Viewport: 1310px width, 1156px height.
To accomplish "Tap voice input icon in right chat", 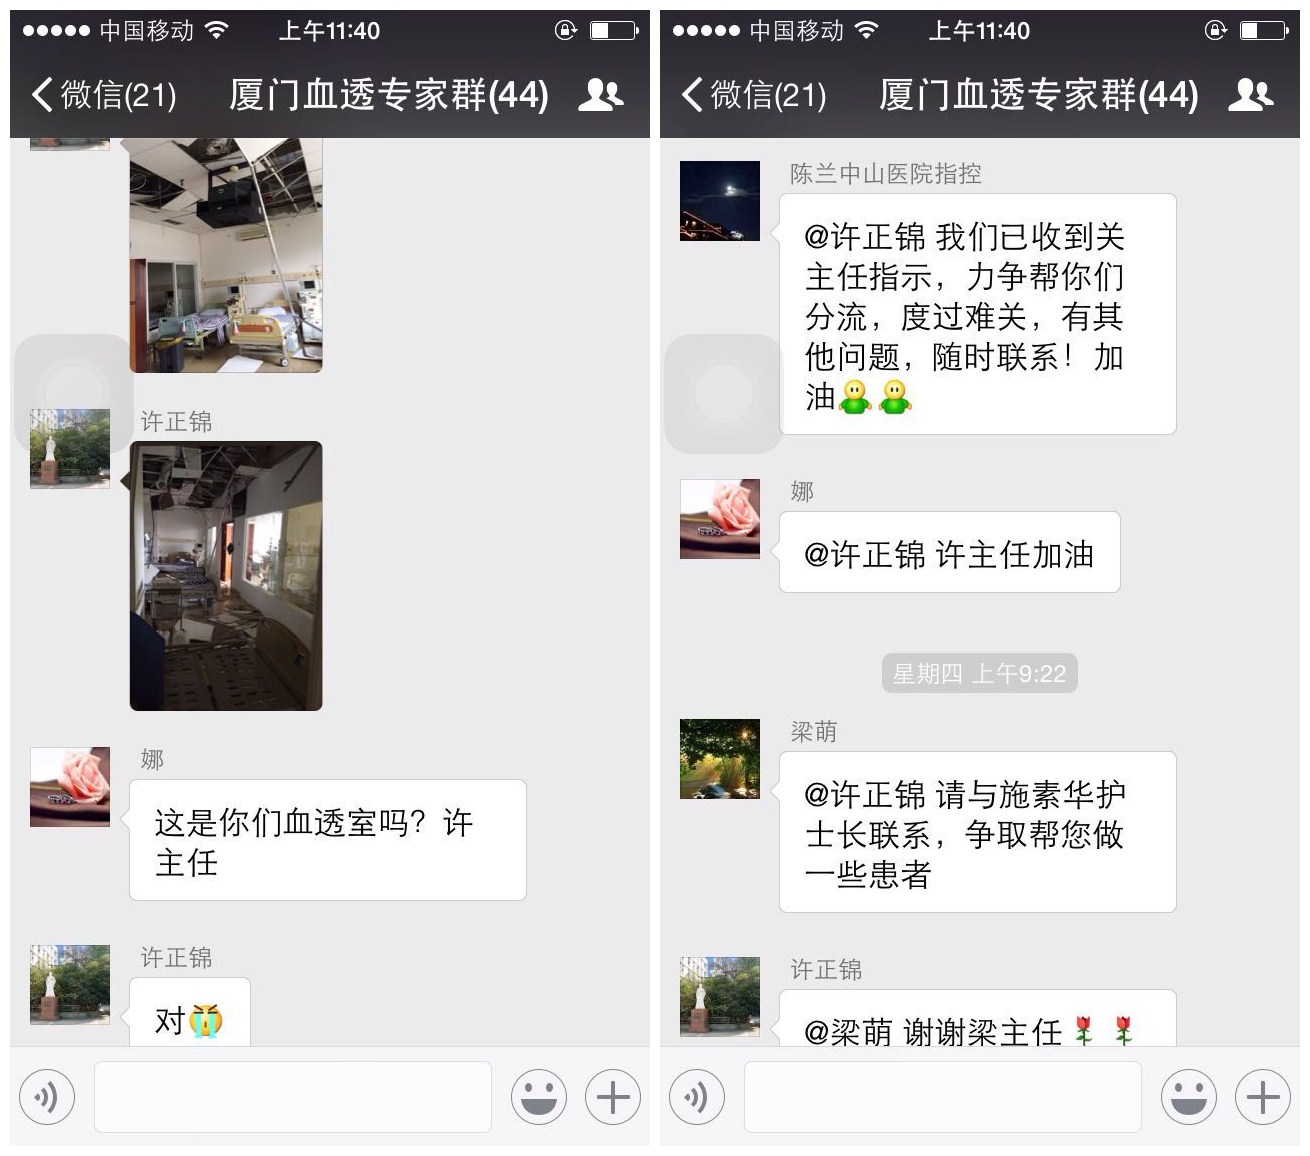I will [696, 1097].
